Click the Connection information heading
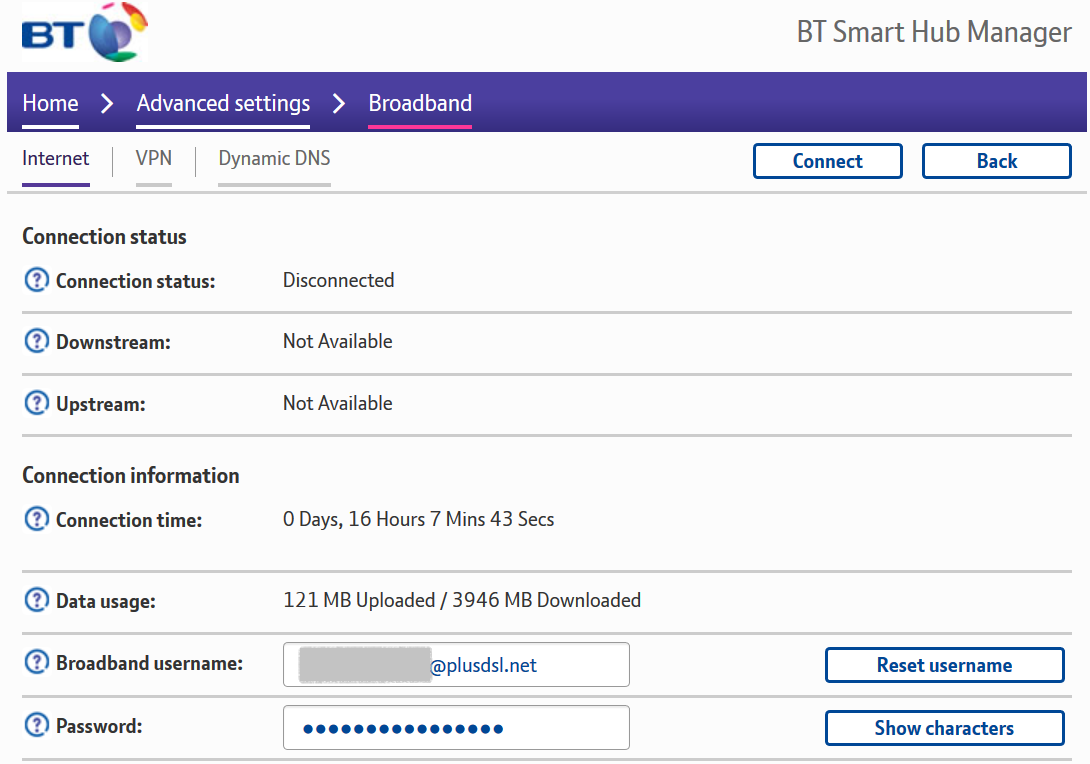This screenshot has height=764, width=1090. click(x=131, y=476)
